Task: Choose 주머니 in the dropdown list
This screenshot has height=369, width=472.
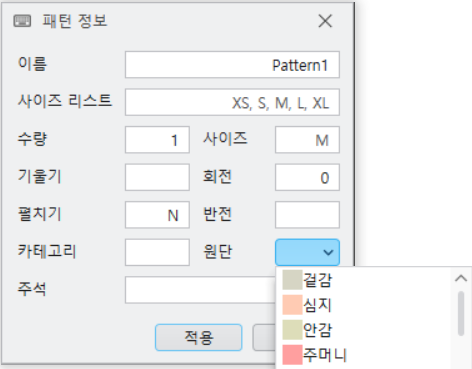Action: (365, 355)
